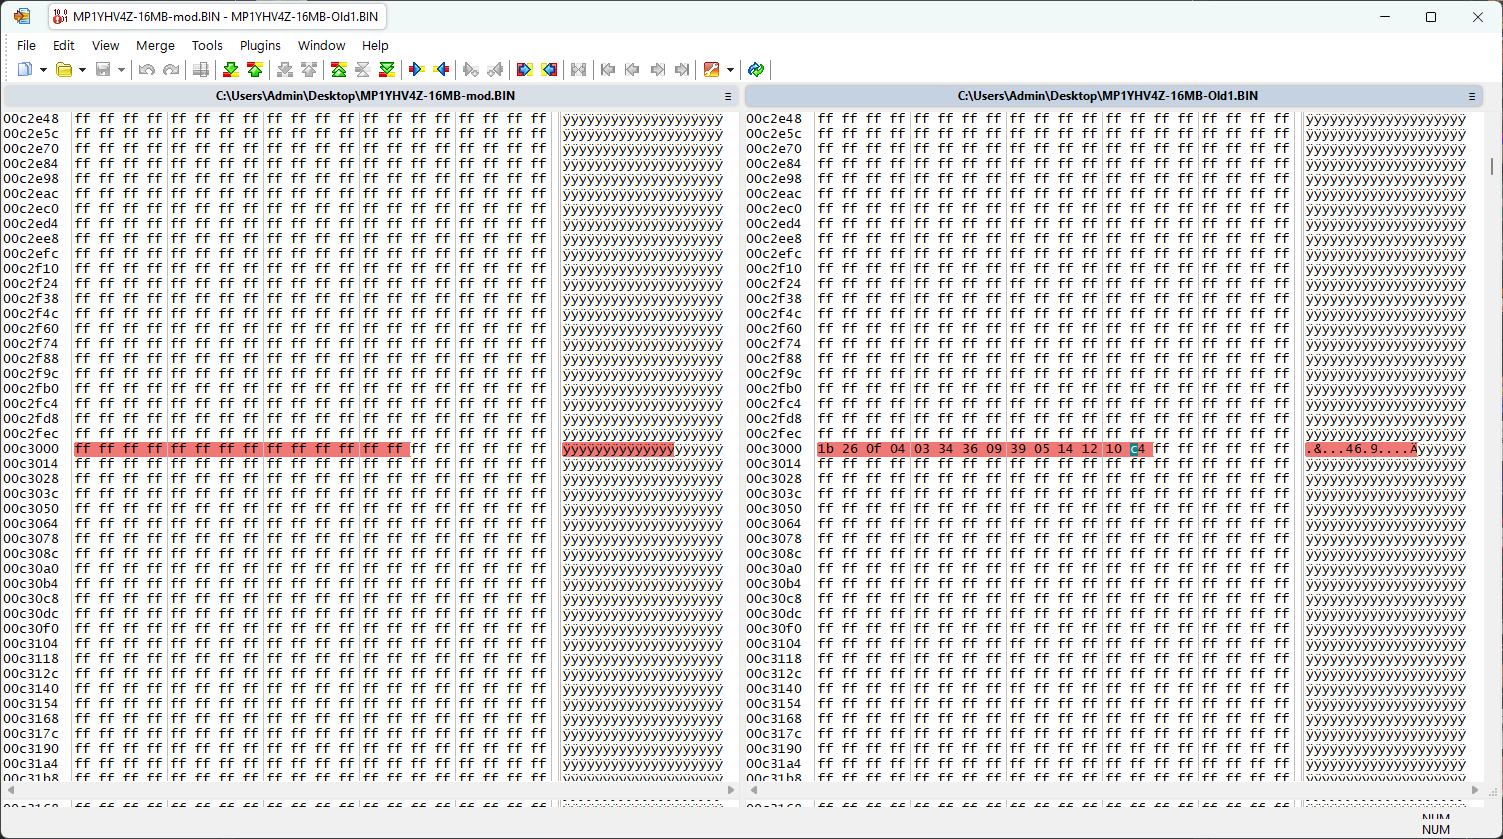Click the Next Difference toolbar icon
The height and width of the screenshot is (839, 1503).
(231, 70)
